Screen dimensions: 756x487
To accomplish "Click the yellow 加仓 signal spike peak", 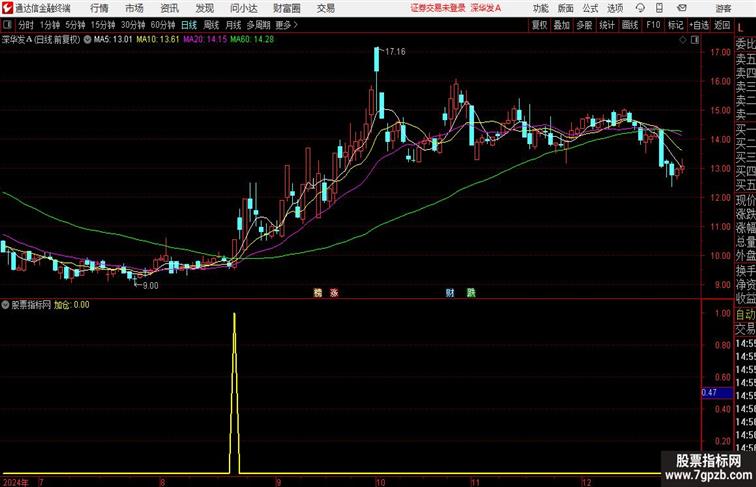I will pos(234,315).
